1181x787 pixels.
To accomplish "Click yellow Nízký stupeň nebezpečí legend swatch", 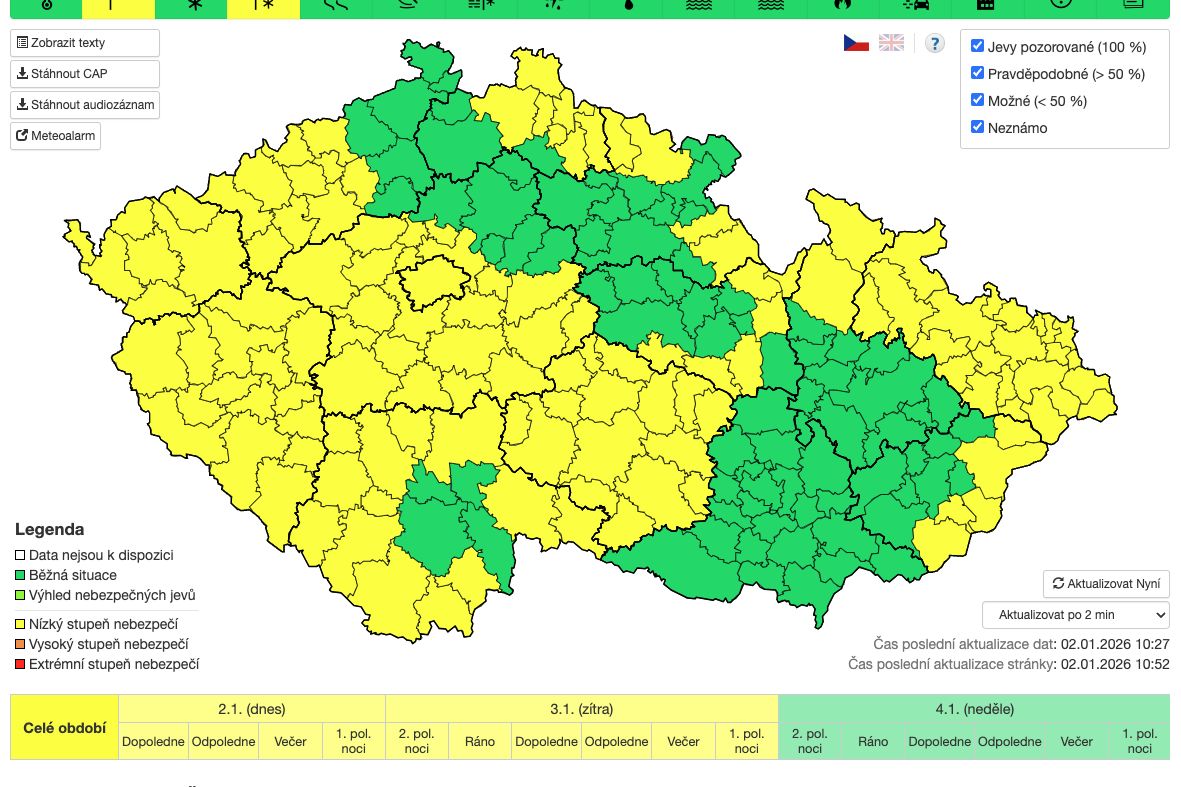I will tap(21, 625).
